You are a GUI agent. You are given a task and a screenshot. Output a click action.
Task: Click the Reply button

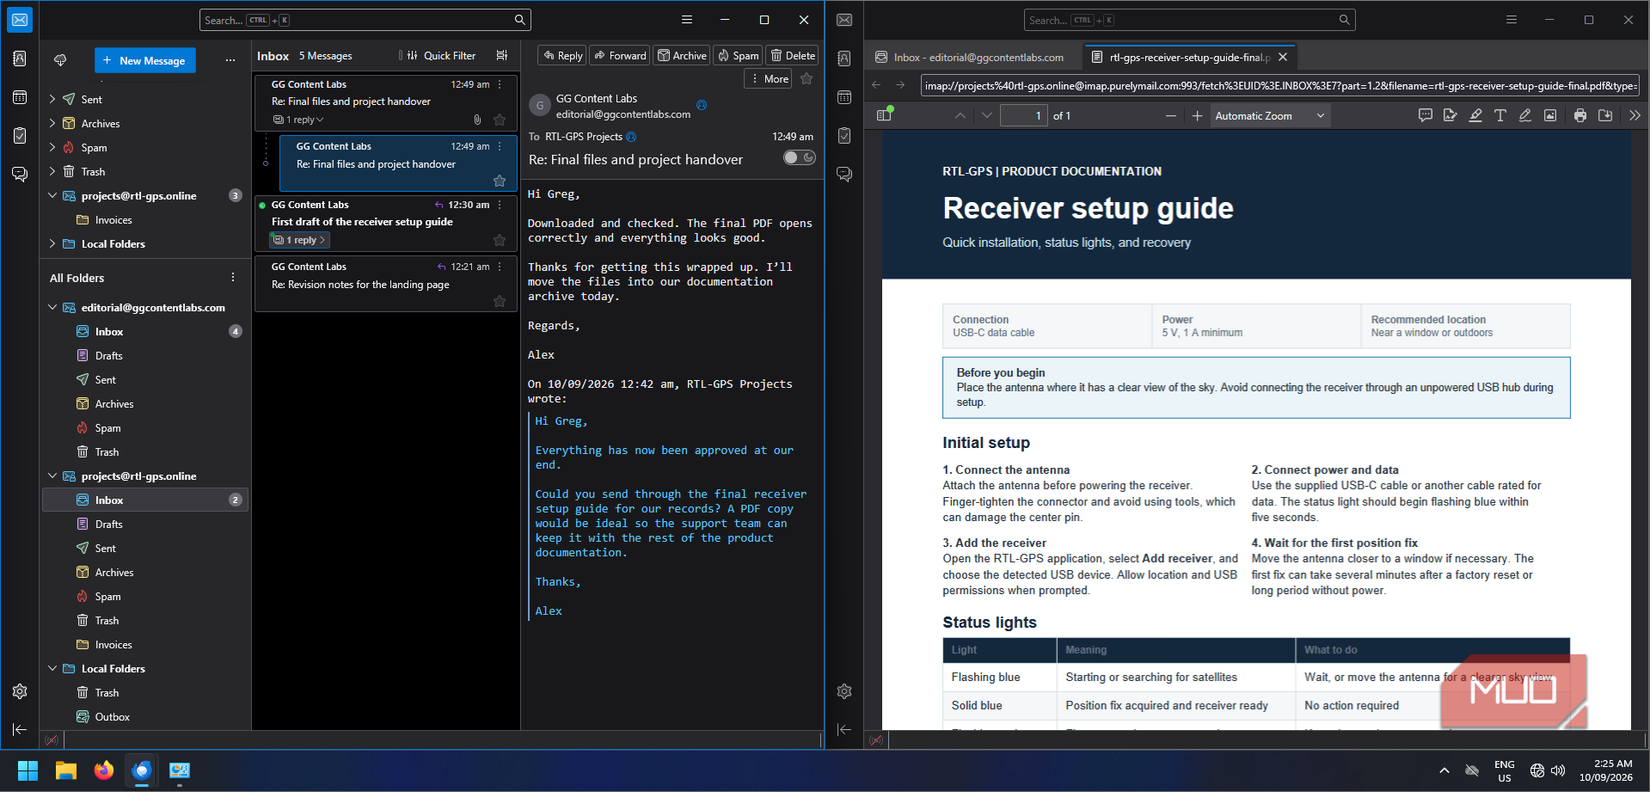pyautogui.click(x=562, y=56)
